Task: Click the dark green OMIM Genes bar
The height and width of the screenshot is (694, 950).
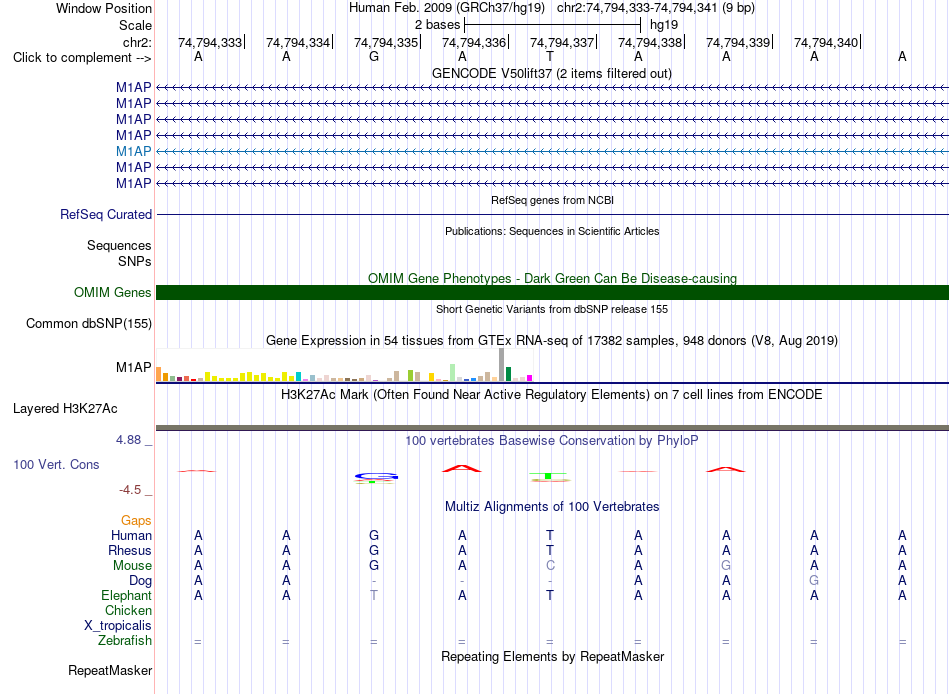Action: click(552, 293)
